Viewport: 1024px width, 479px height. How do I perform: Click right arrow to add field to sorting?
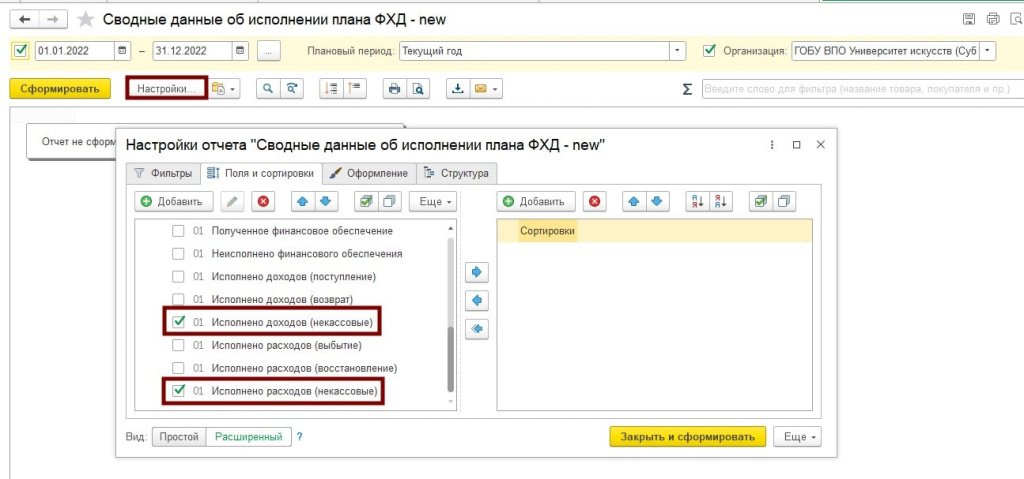477,271
